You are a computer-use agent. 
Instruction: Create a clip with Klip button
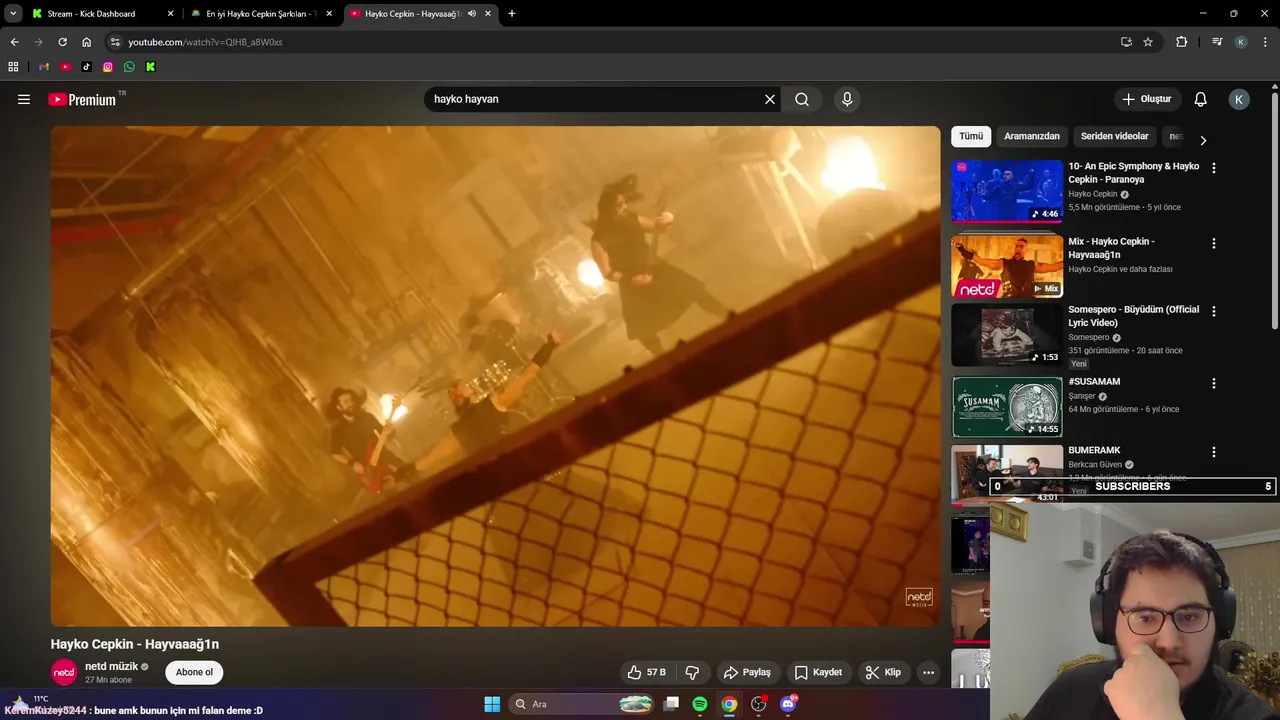click(x=883, y=672)
